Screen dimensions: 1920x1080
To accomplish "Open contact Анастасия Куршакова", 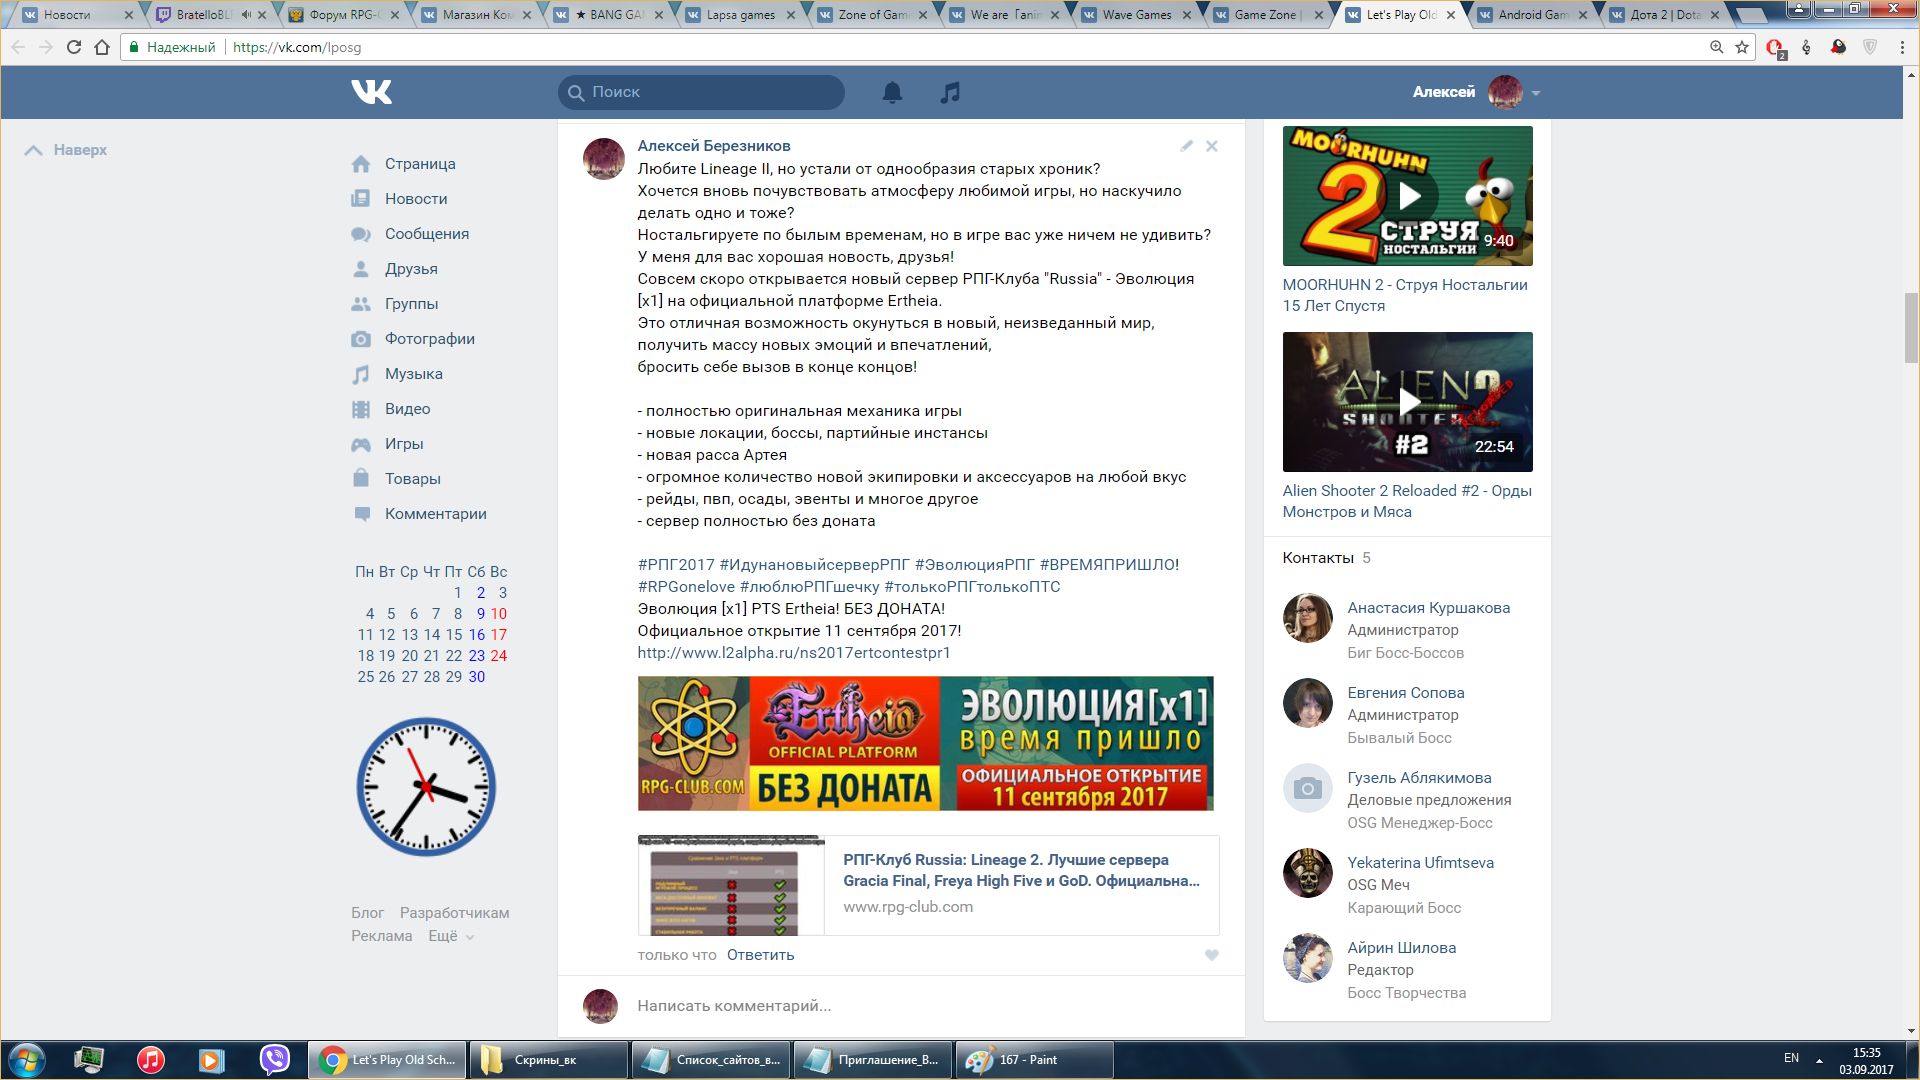I will [x=1428, y=608].
